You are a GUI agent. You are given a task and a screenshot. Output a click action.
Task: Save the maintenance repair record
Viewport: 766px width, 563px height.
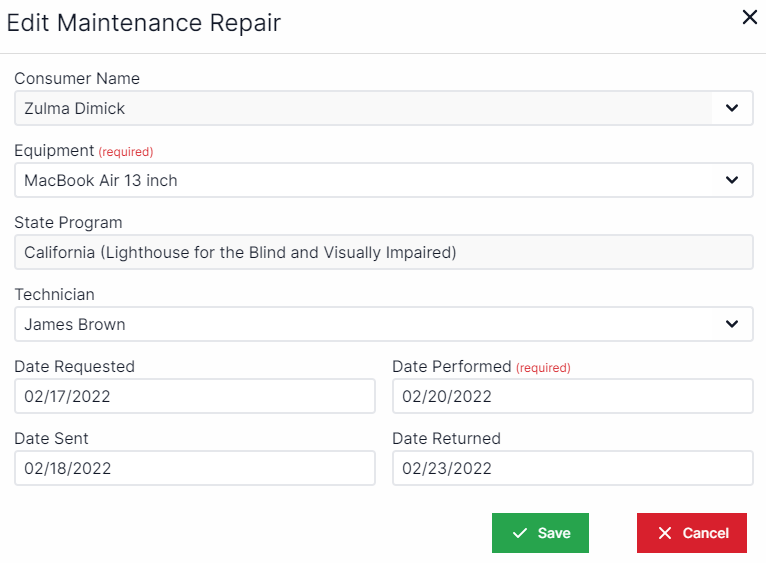pos(540,533)
